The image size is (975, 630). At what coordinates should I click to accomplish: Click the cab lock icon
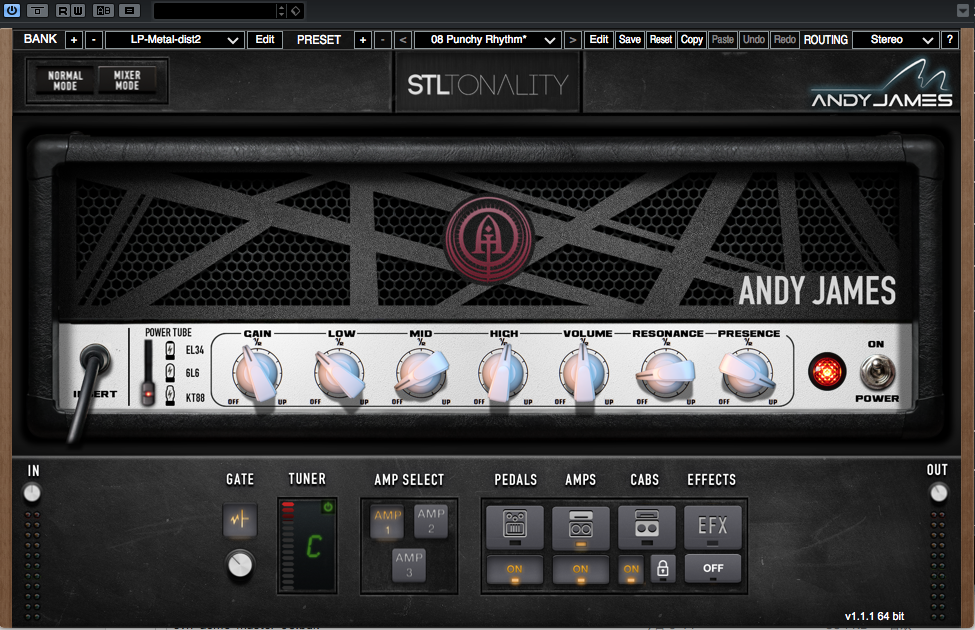(663, 568)
